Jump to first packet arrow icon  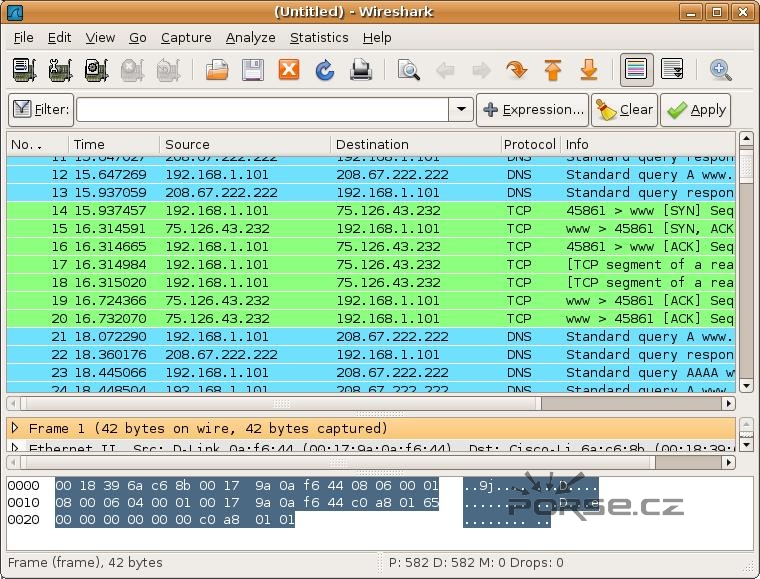click(x=553, y=70)
